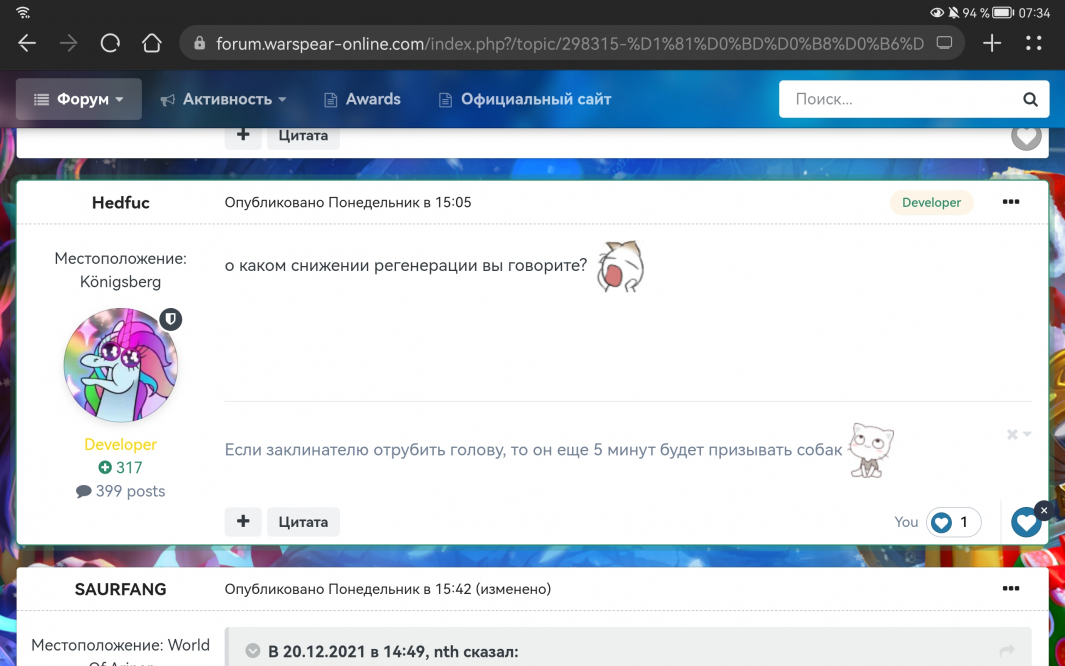Reload the forum page
The width and height of the screenshot is (1065, 666).
click(110, 43)
